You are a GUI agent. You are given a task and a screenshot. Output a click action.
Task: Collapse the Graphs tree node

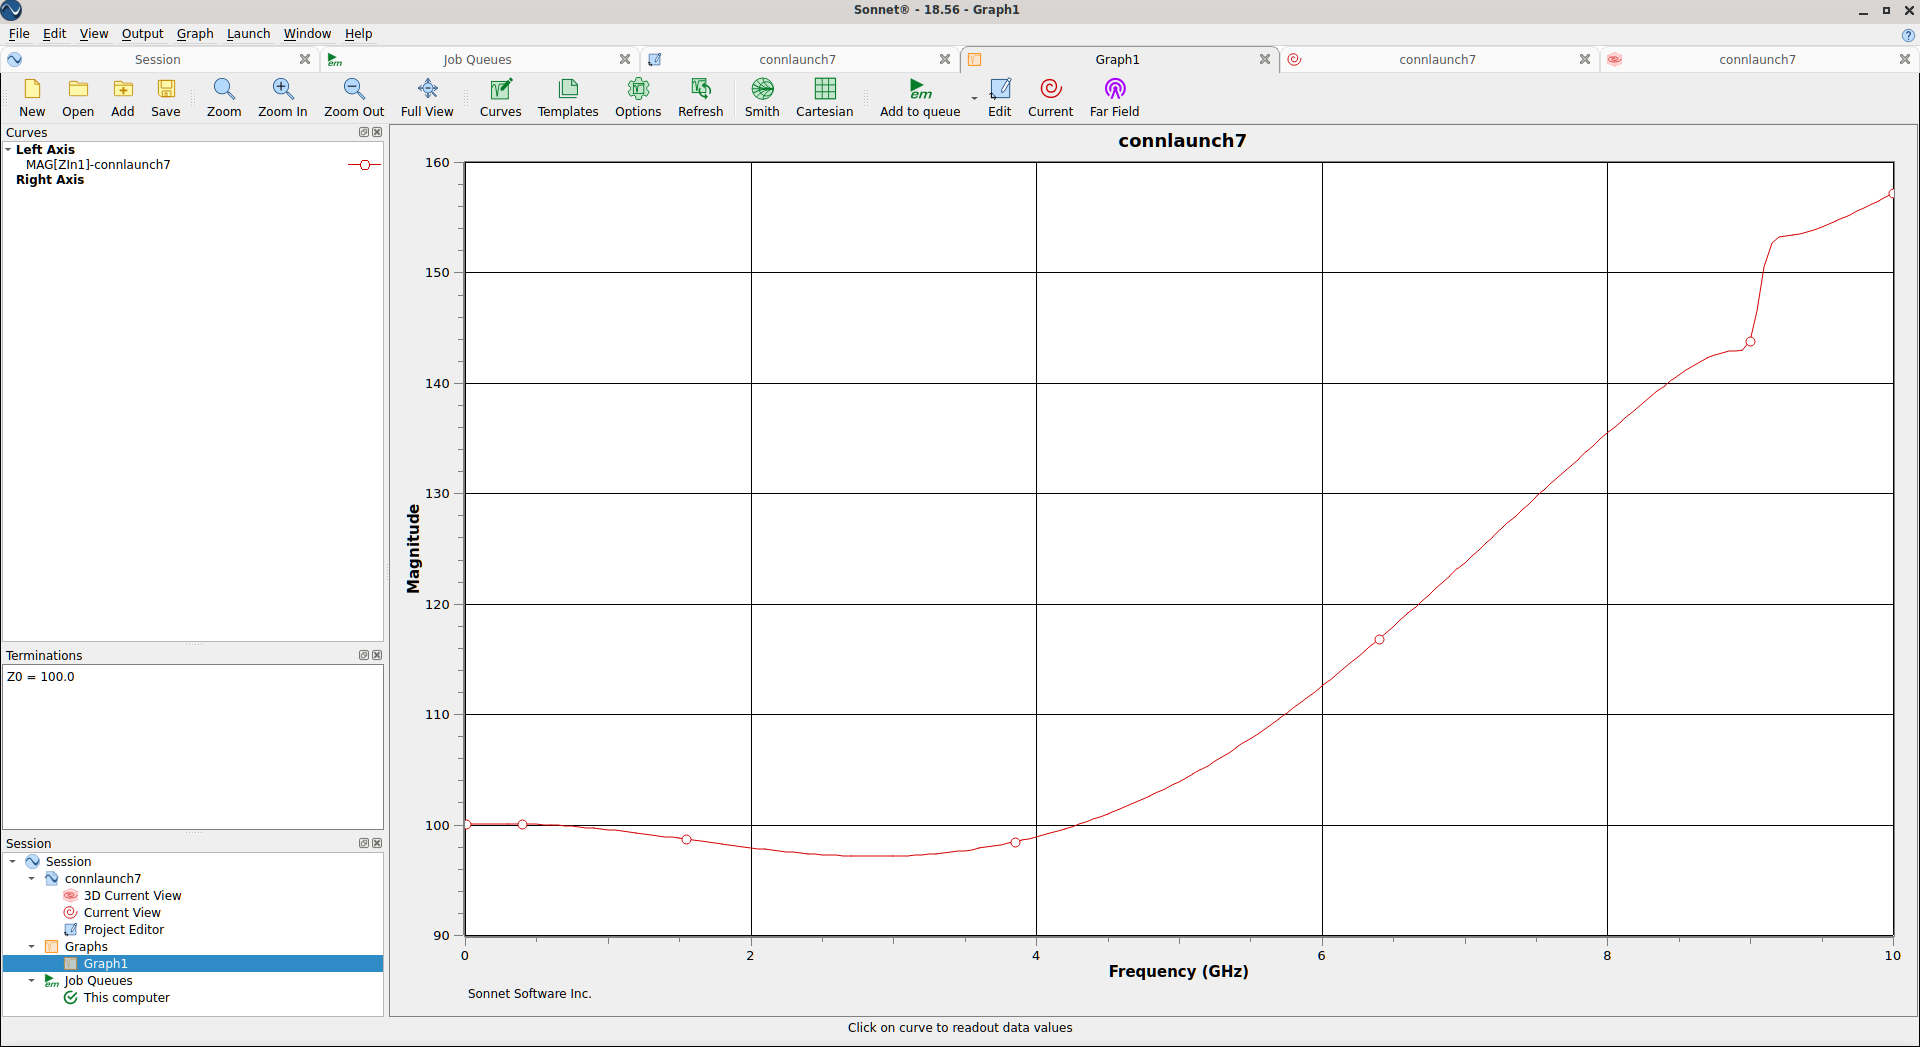32,947
